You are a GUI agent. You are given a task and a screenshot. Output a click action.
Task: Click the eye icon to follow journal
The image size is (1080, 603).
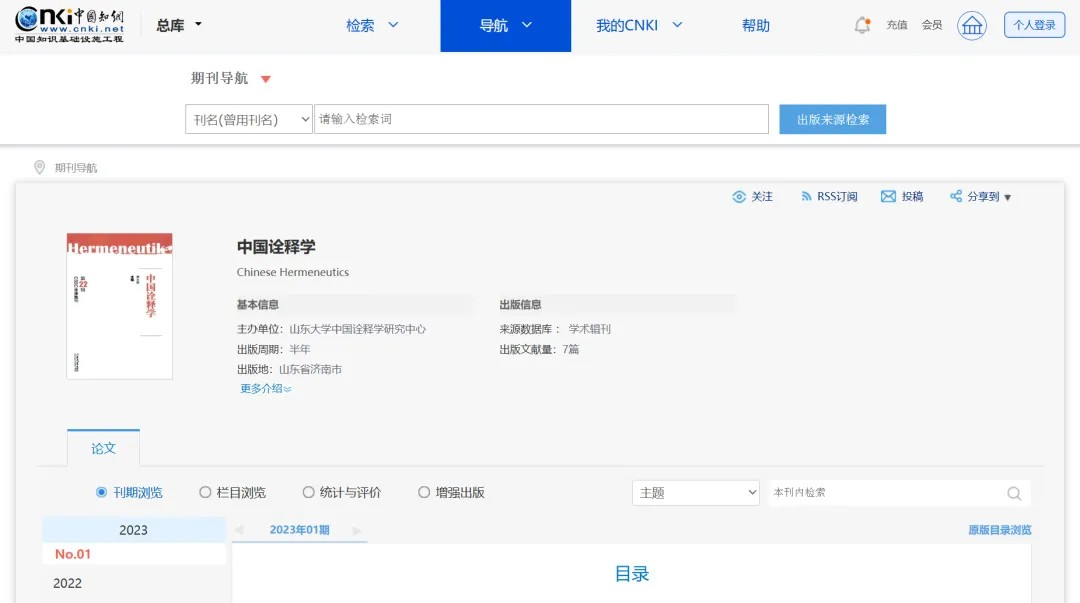pos(739,197)
